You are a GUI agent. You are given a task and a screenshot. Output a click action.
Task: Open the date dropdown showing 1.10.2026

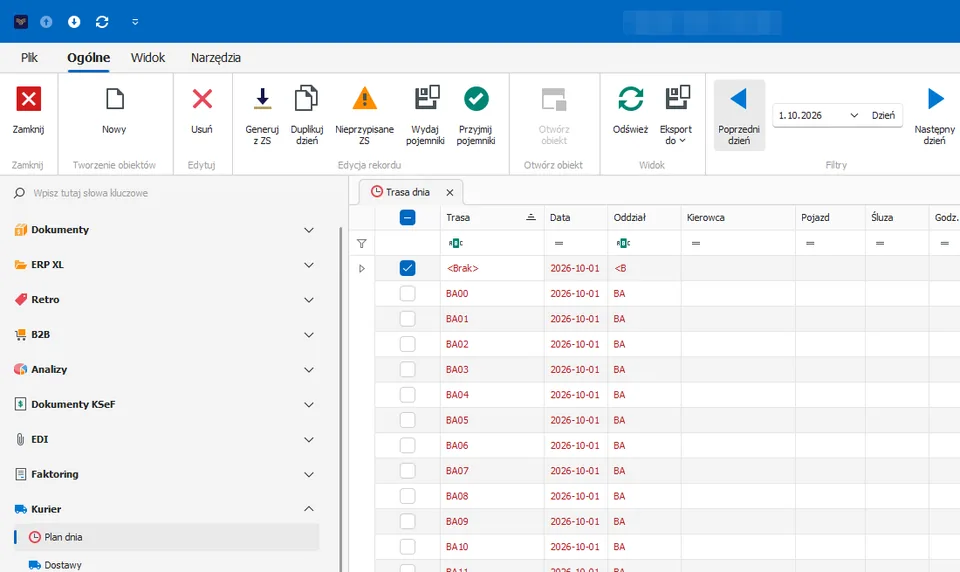(x=854, y=115)
